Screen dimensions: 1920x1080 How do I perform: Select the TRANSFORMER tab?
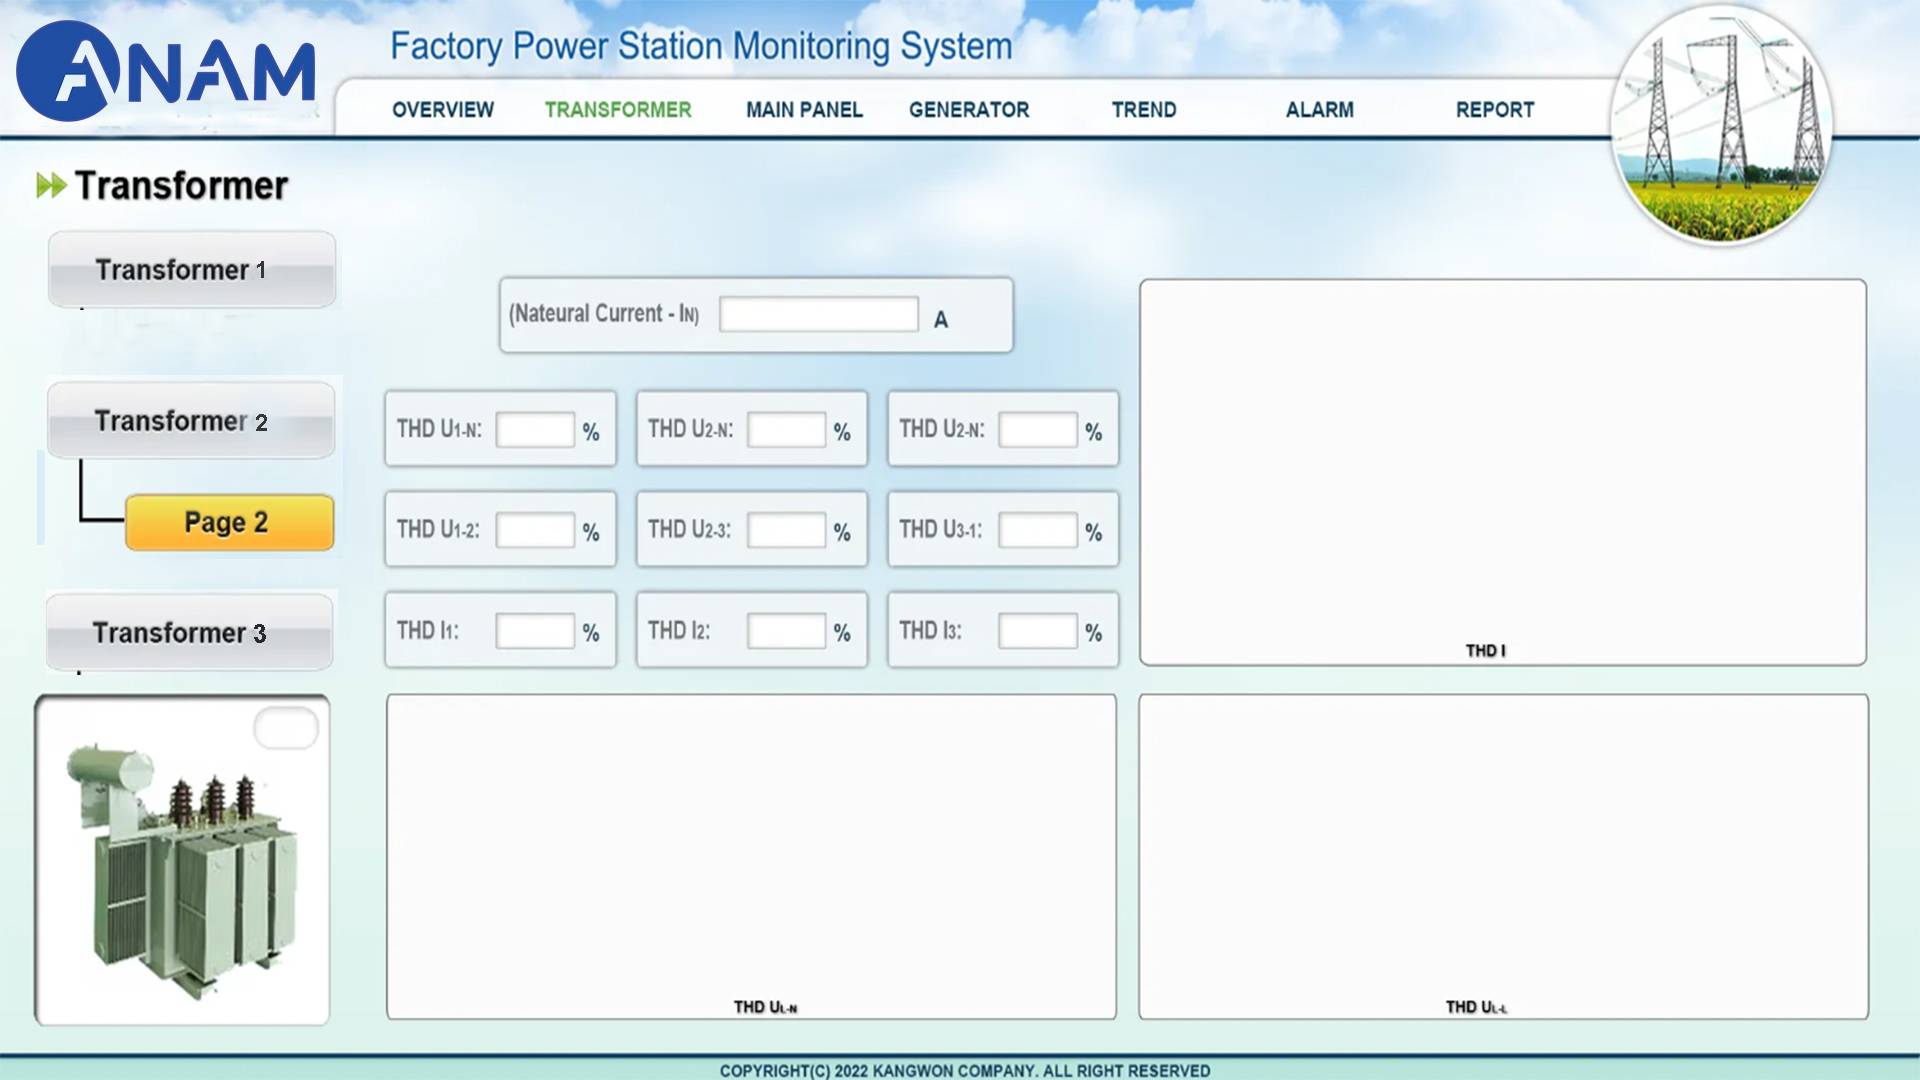coord(618,110)
